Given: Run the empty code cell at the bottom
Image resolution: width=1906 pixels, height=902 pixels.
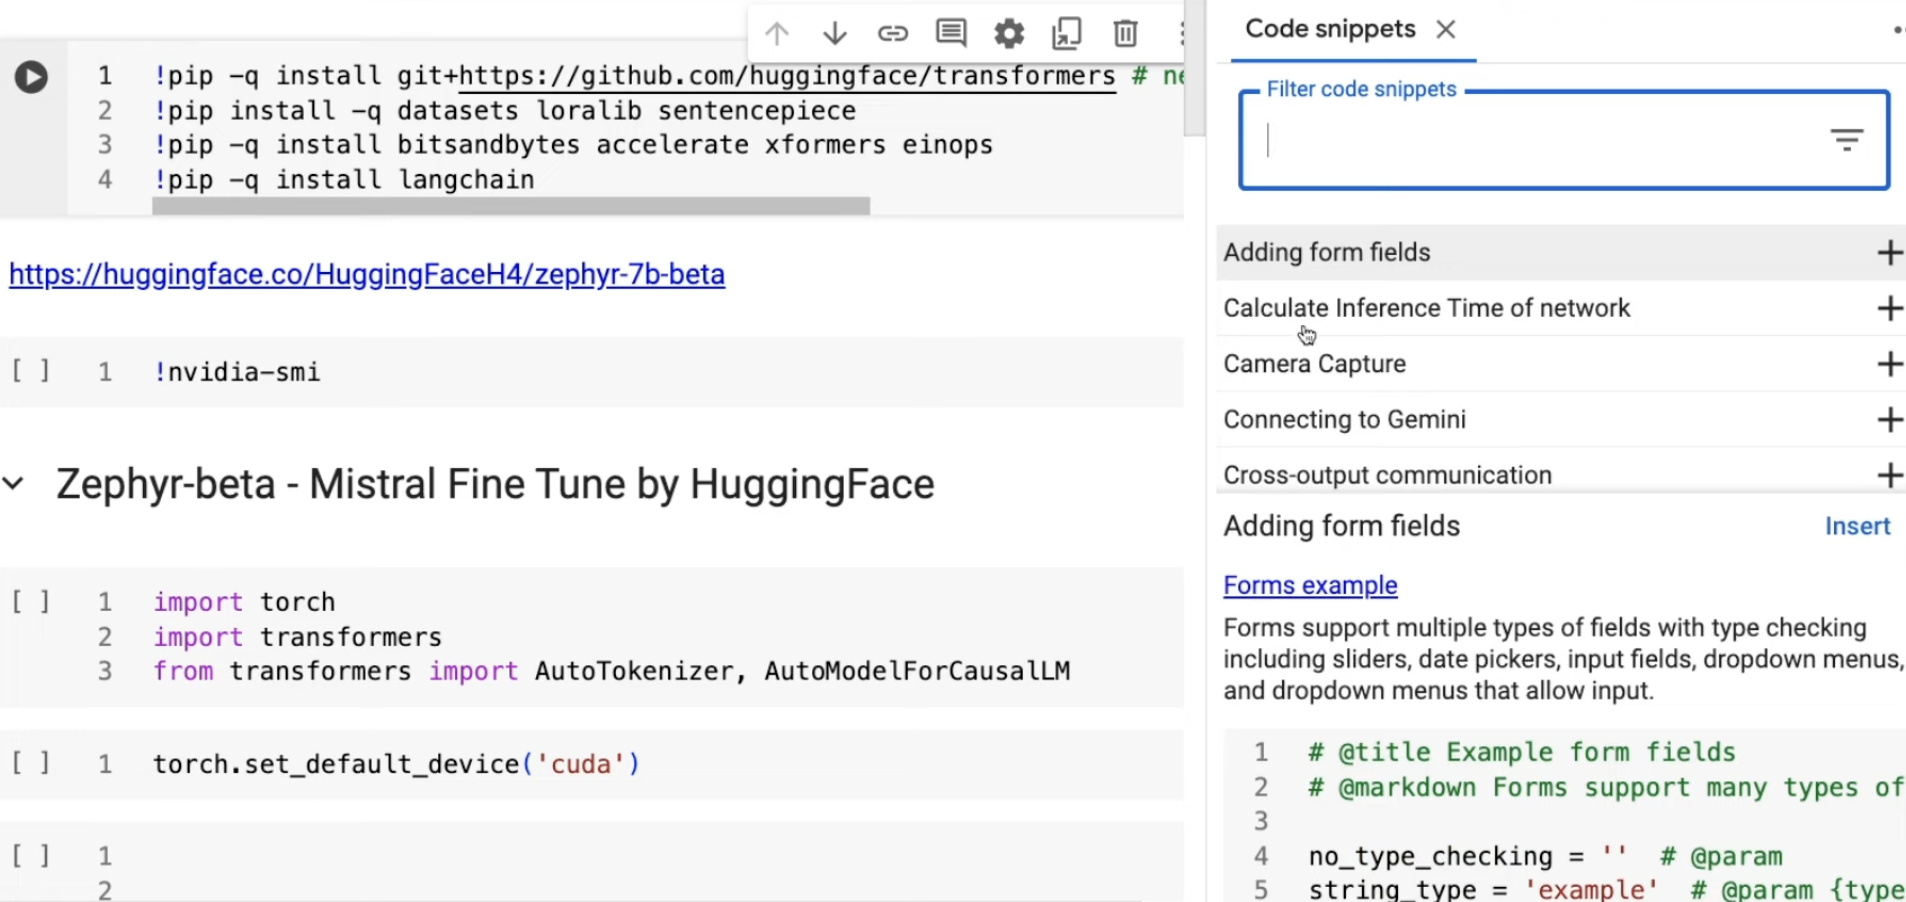Looking at the screenshot, I should click(30, 855).
